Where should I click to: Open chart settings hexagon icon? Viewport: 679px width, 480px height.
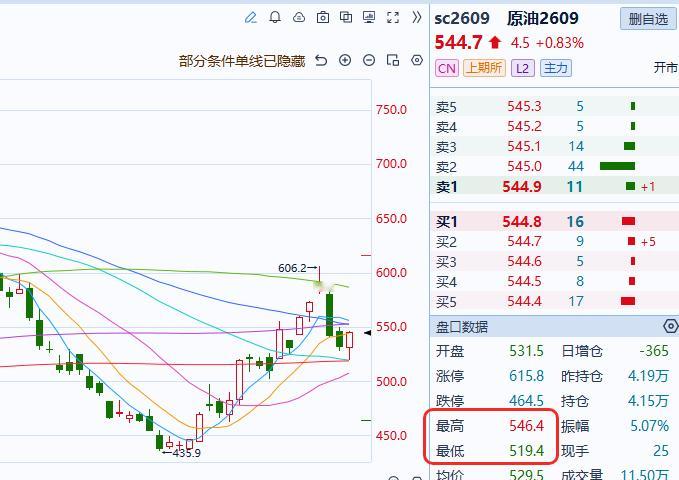[417, 60]
